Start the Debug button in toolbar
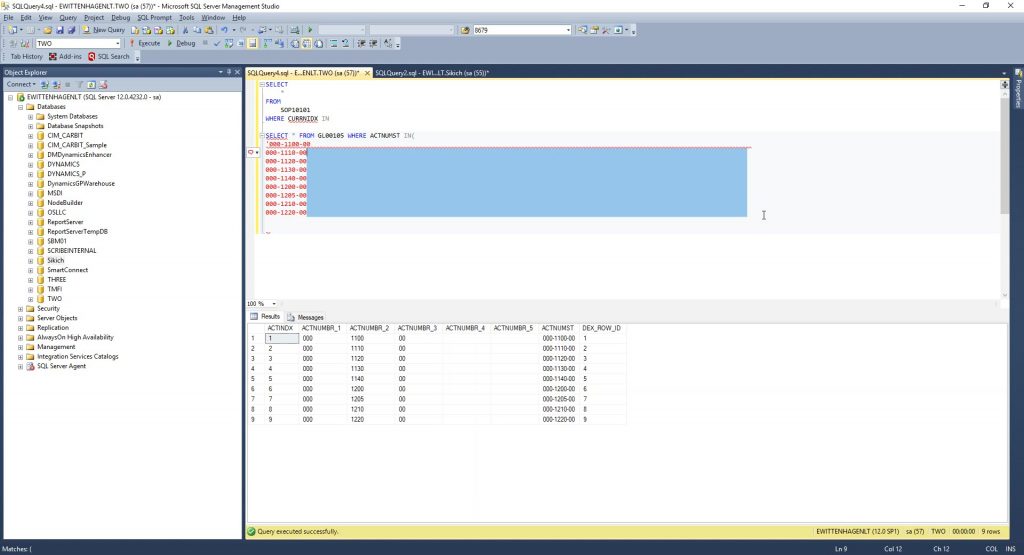The height and width of the screenshot is (555, 1024). [182, 43]
